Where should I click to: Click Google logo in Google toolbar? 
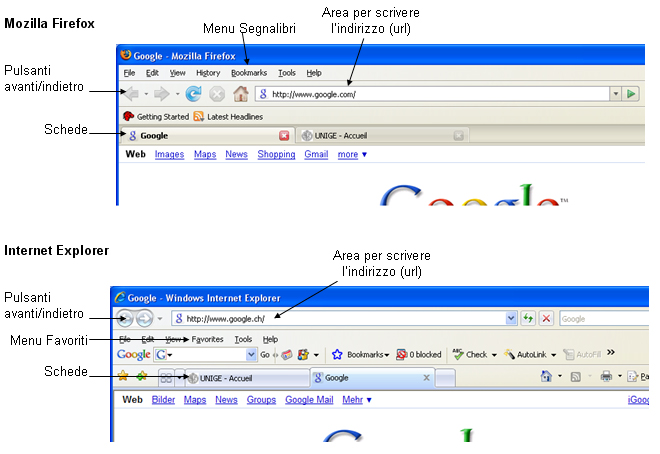[133, 355]
